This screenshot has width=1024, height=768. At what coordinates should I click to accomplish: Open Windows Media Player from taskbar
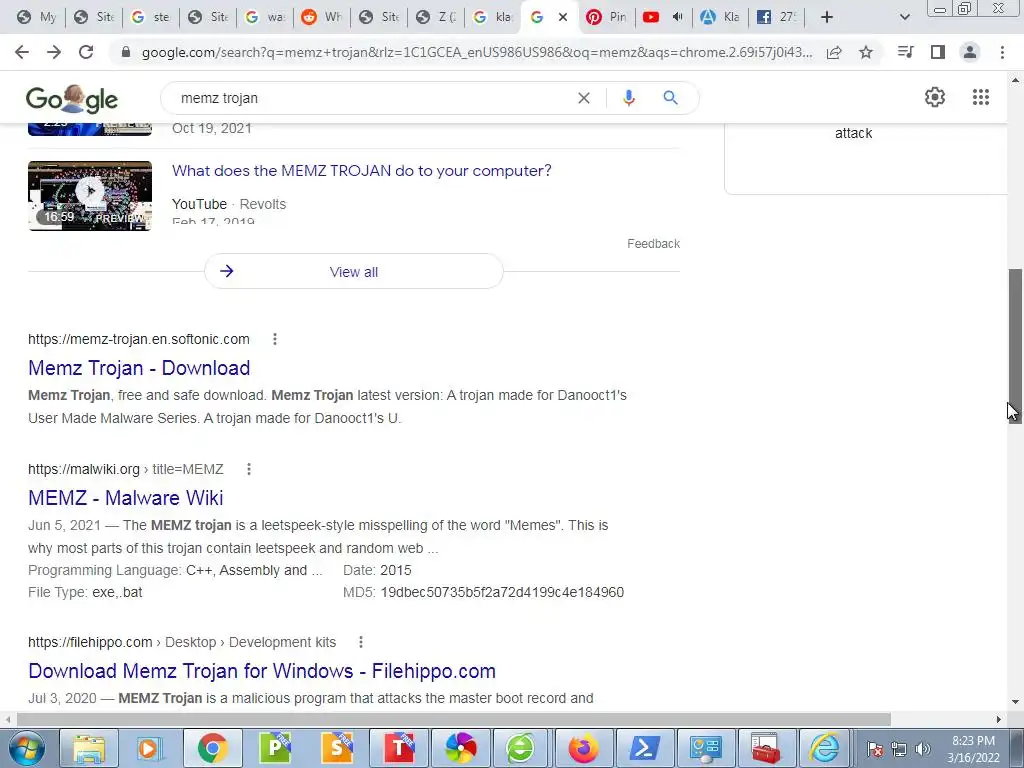click(x=150, y=748)
